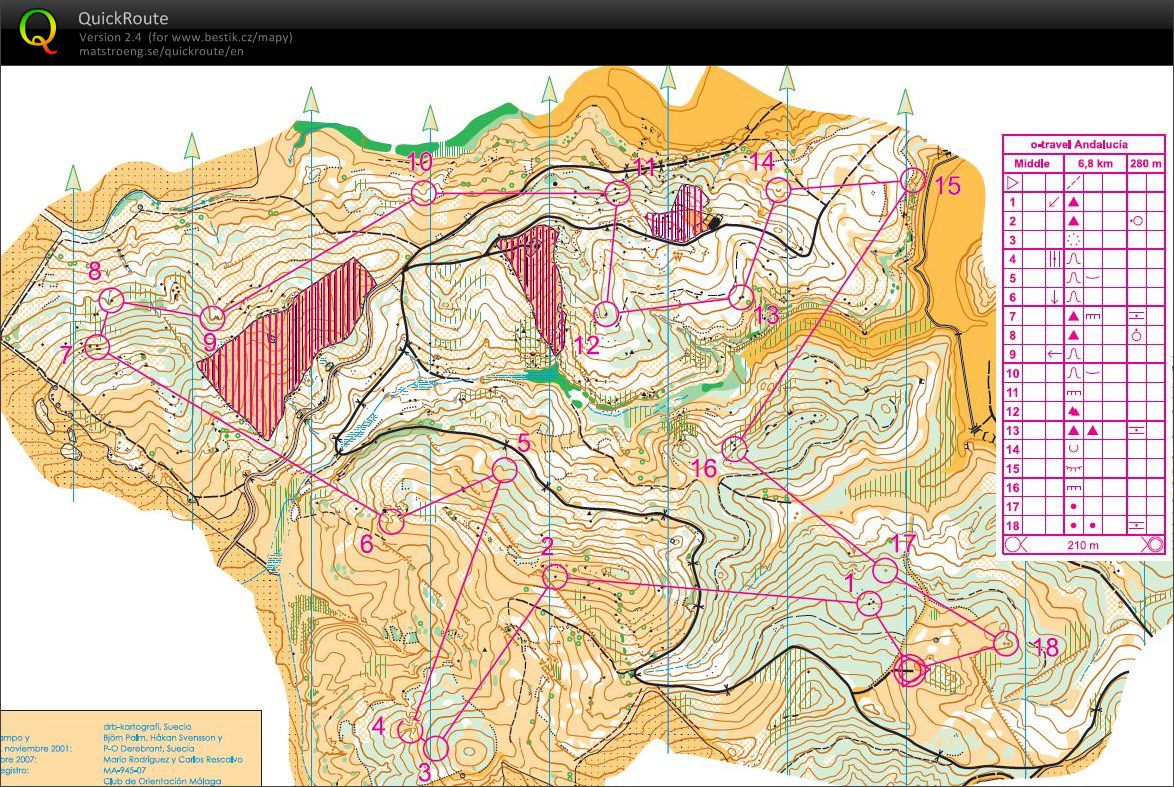The height and width of the screenshot is (787, 1174).
Task: Select the "280 m" climb cell
Action: (1146, 163)
